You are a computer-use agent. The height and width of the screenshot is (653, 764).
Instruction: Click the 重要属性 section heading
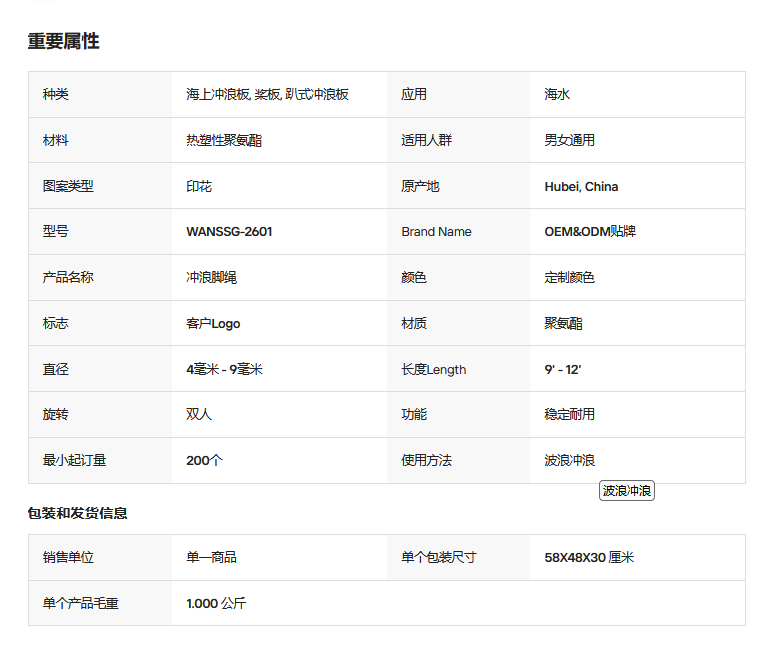(x=63, y=41)
